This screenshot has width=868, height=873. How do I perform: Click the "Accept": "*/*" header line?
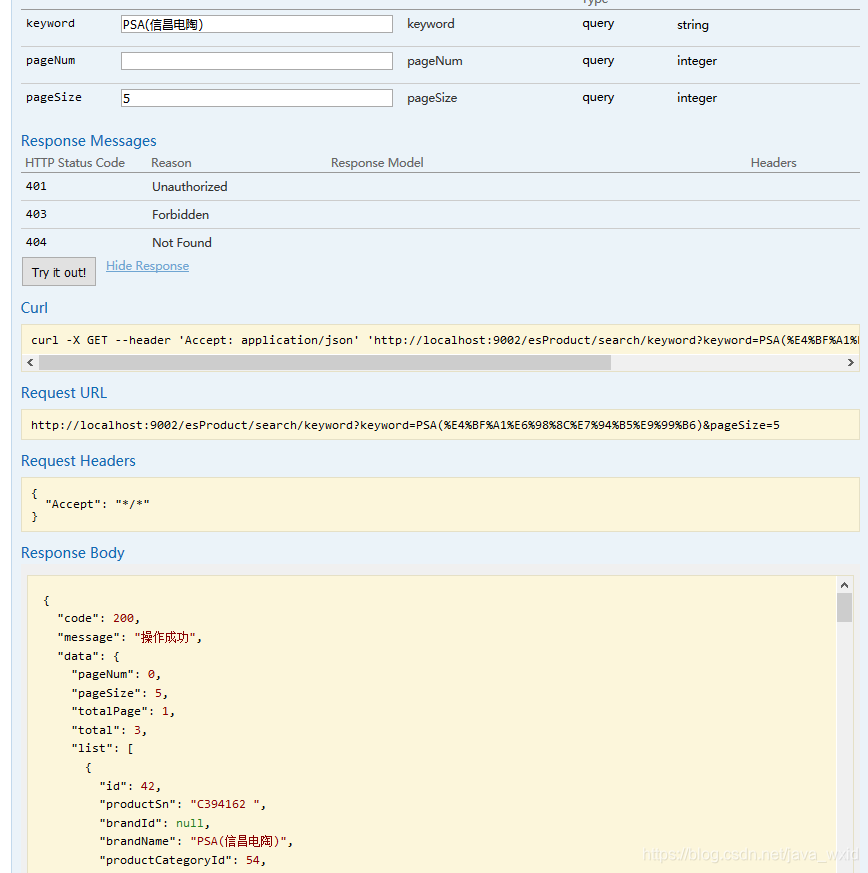click(97, 504)
